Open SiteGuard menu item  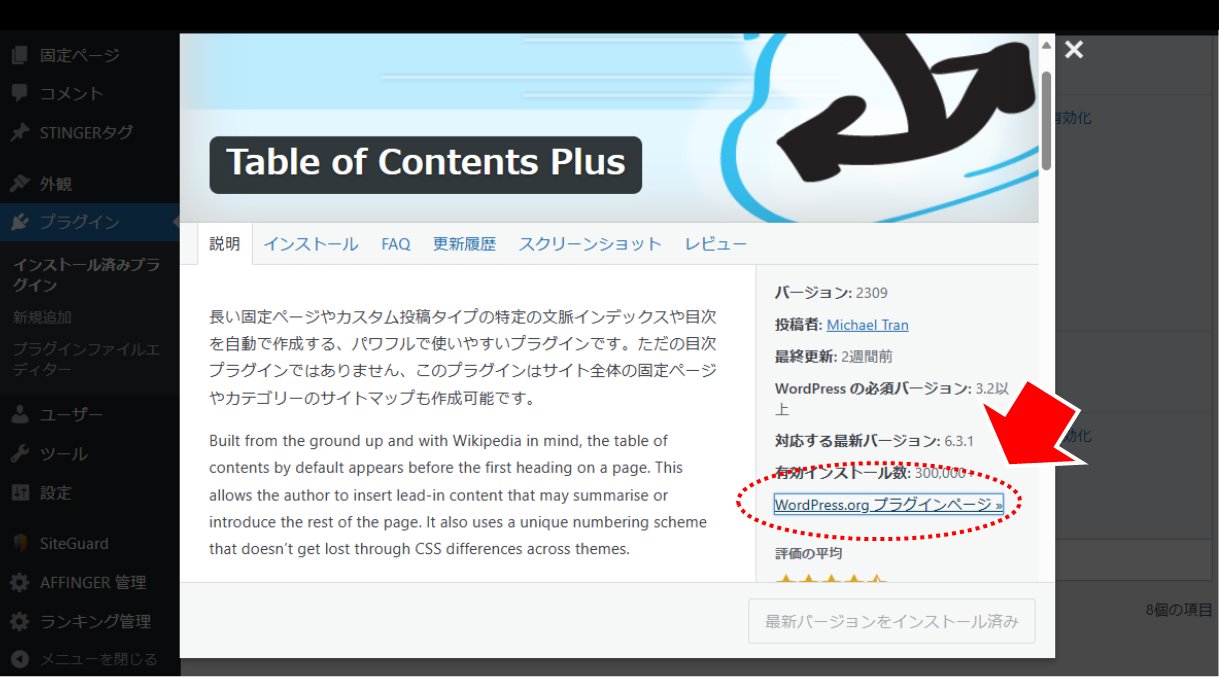(x=74, y=543)
